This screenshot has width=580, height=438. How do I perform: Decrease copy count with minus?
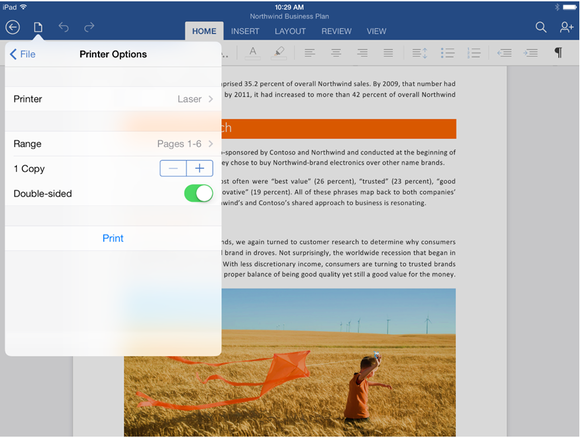click(173, 169)
